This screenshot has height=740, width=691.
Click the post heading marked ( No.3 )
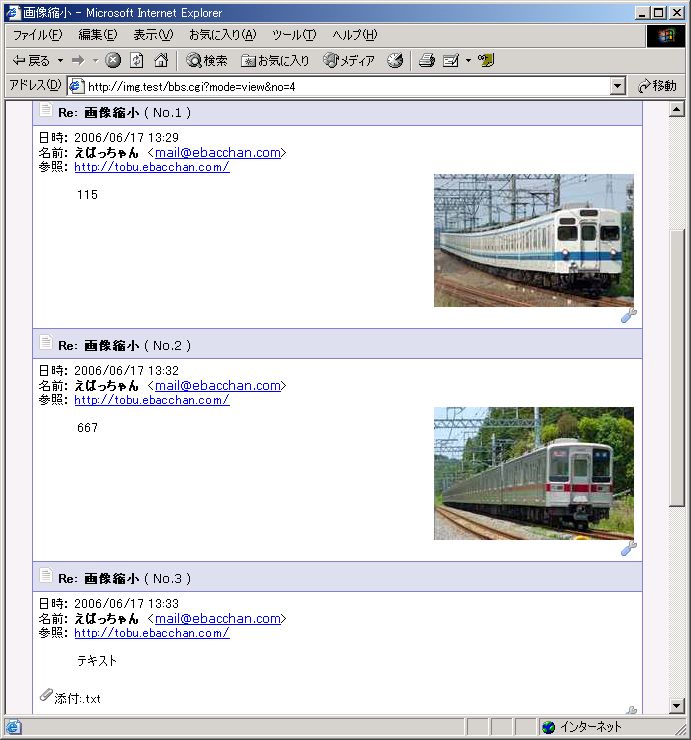coord(125,579)
